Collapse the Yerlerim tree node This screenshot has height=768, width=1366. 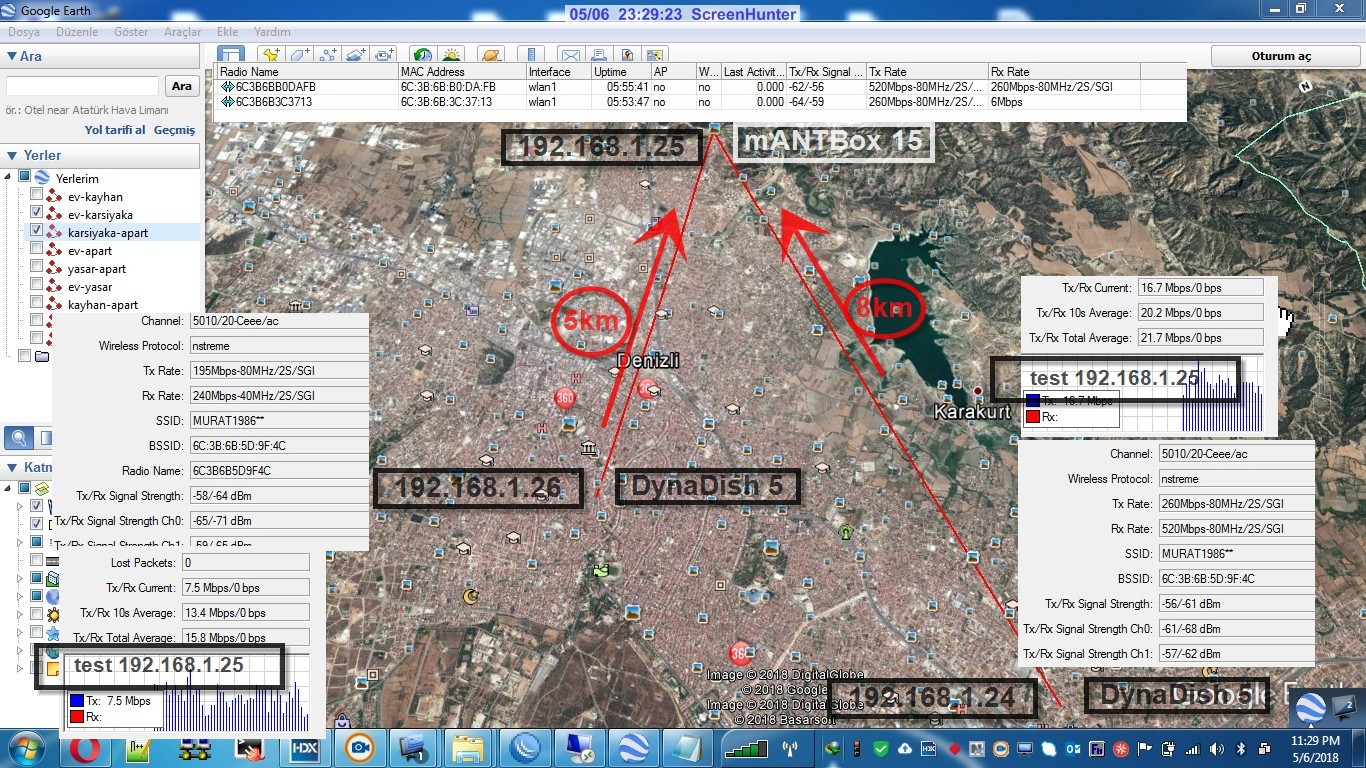tap(10, 178)
